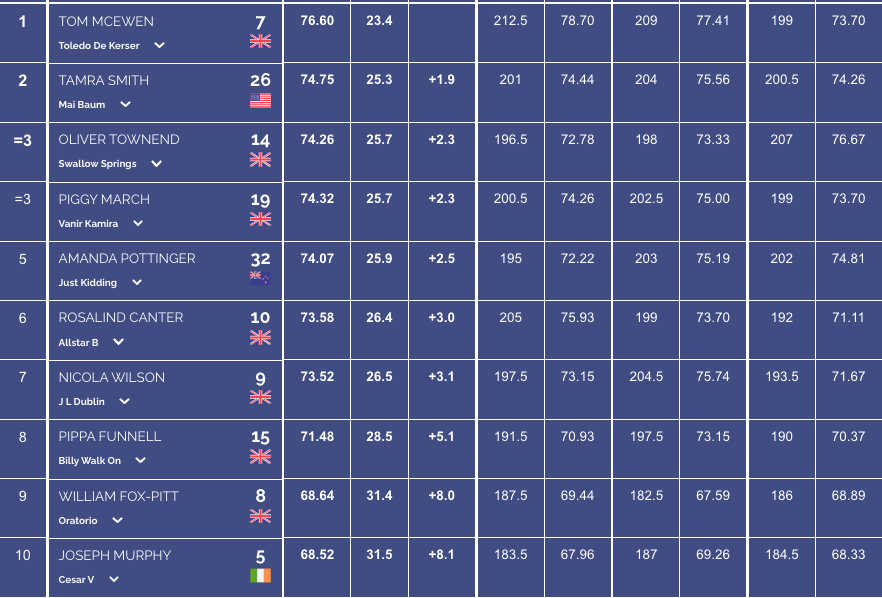
Task: Click the Irish flag beside Joseph Murphy
Action: pos(260,575)
